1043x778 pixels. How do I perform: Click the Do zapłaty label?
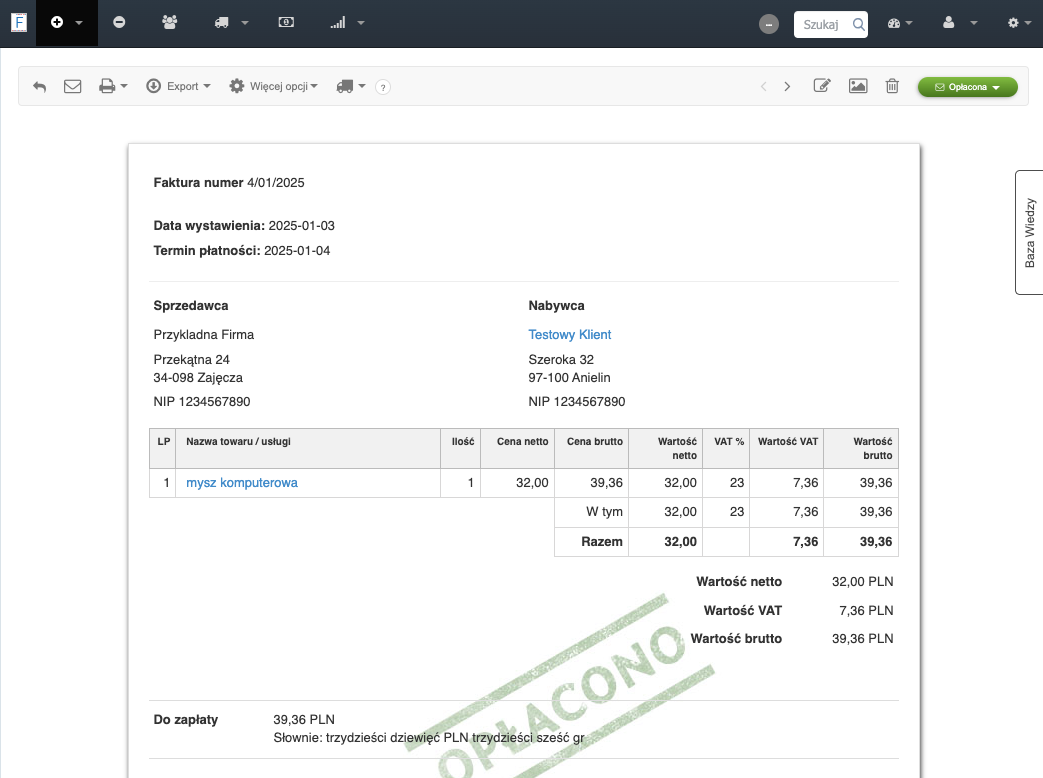tap(186, 719)
